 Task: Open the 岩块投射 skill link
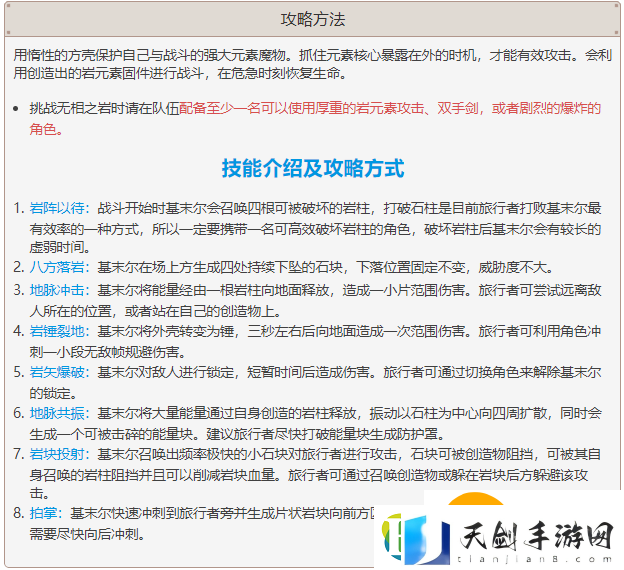coord(57,454)
